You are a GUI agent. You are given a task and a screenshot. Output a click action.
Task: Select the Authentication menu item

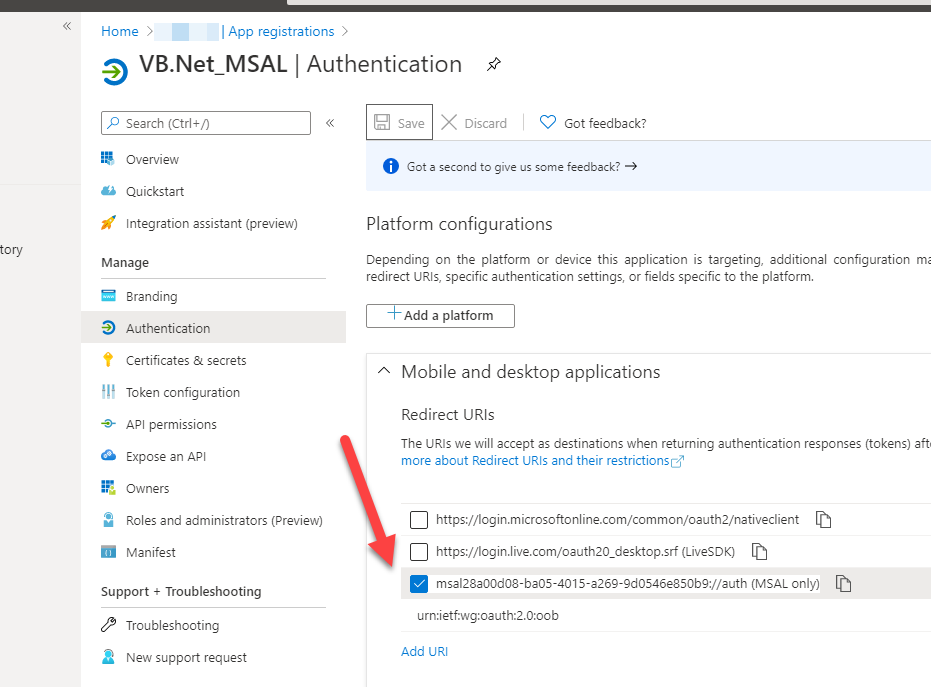click(x=213, y=328)
